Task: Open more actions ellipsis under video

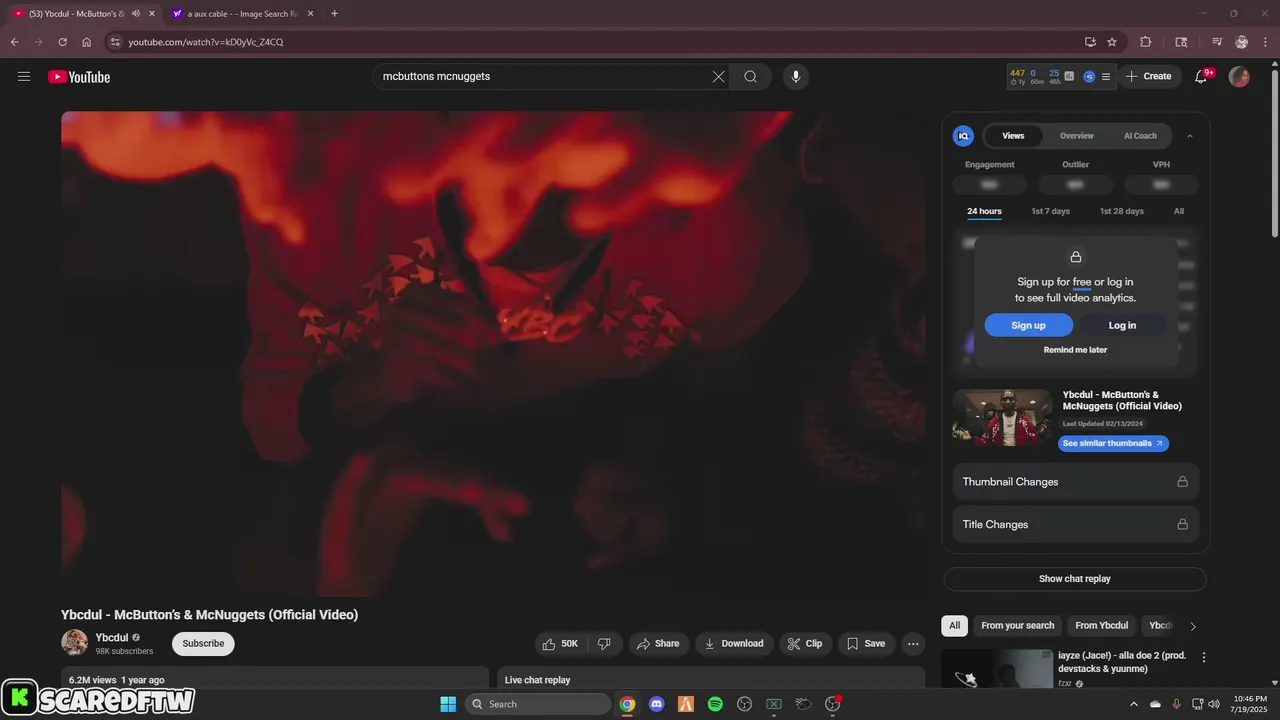Action: click(913, 644)
